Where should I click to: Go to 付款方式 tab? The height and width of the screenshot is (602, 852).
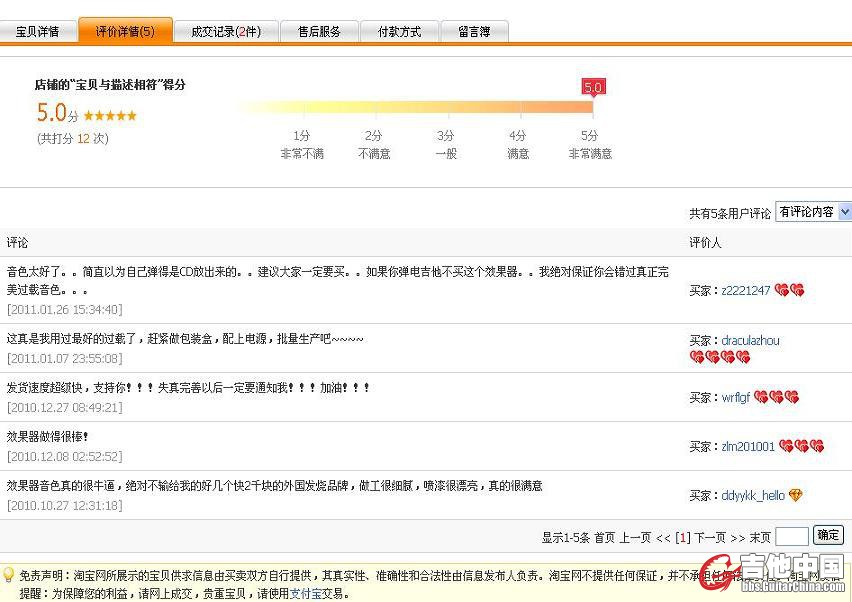point(399,32)
